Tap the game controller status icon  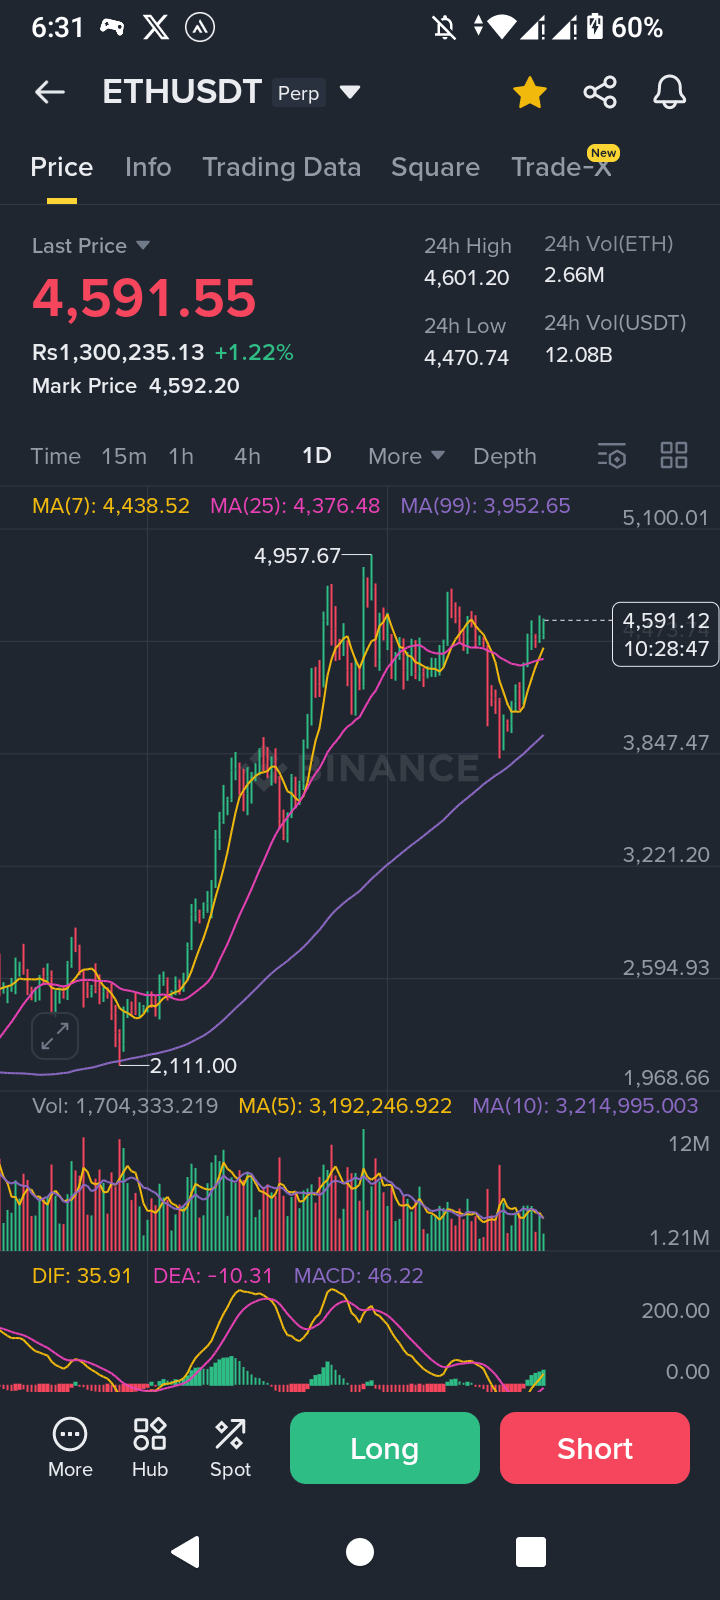tap(112, 28)
